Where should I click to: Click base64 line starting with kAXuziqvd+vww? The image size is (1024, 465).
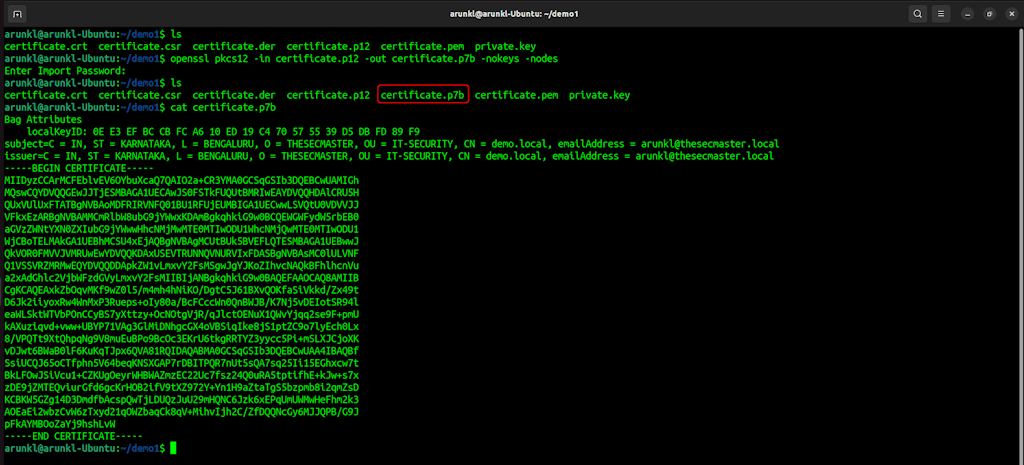182,327
